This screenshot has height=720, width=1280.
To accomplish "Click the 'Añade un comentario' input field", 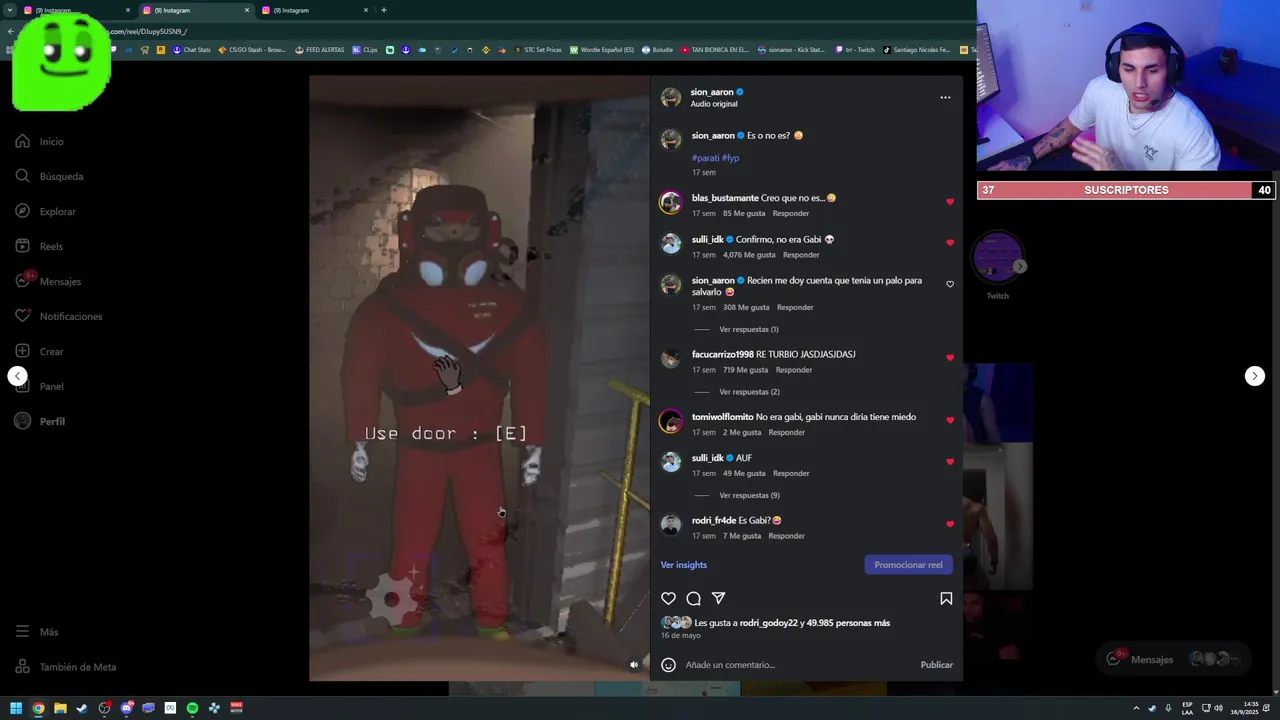I will click(798, 665).
